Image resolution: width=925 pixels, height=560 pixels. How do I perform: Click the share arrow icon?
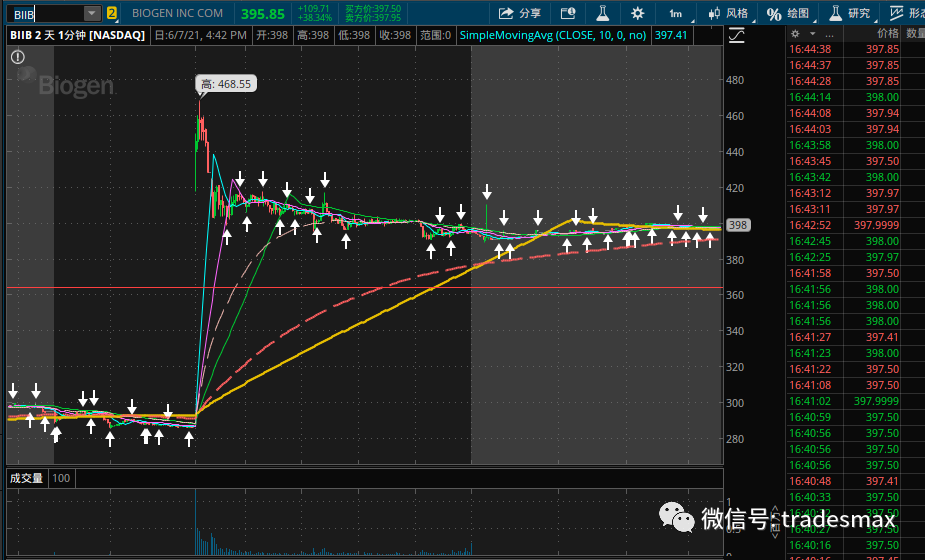(506, 13)
